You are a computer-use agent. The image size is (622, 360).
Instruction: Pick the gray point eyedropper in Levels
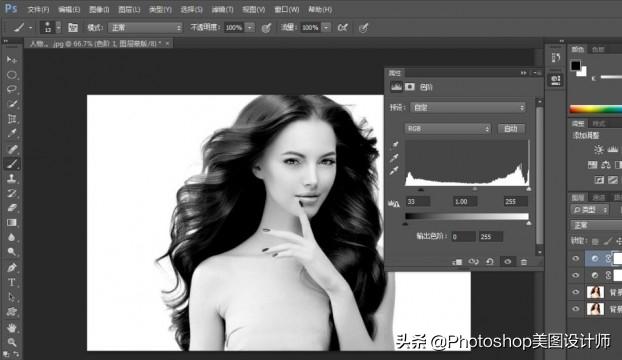(394, 158)
